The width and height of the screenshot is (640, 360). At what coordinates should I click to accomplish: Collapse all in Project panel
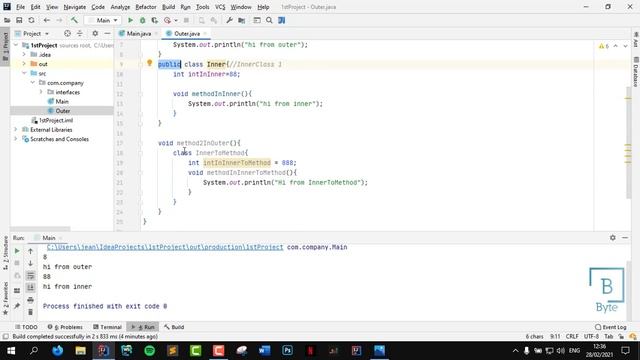pyautogui.click(x=80, y=33)
